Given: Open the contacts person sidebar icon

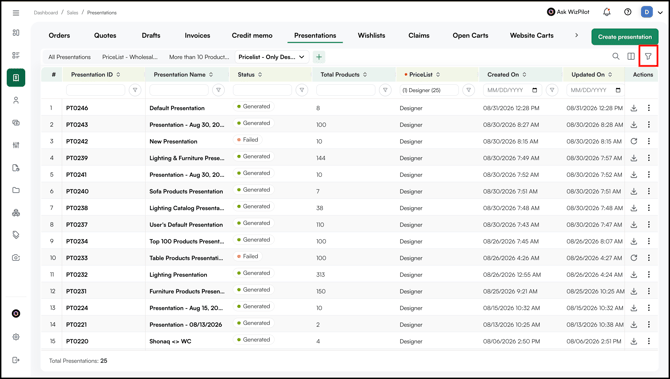Looking at the screenshot, I should pyautogui.click(x=16, y=100).
